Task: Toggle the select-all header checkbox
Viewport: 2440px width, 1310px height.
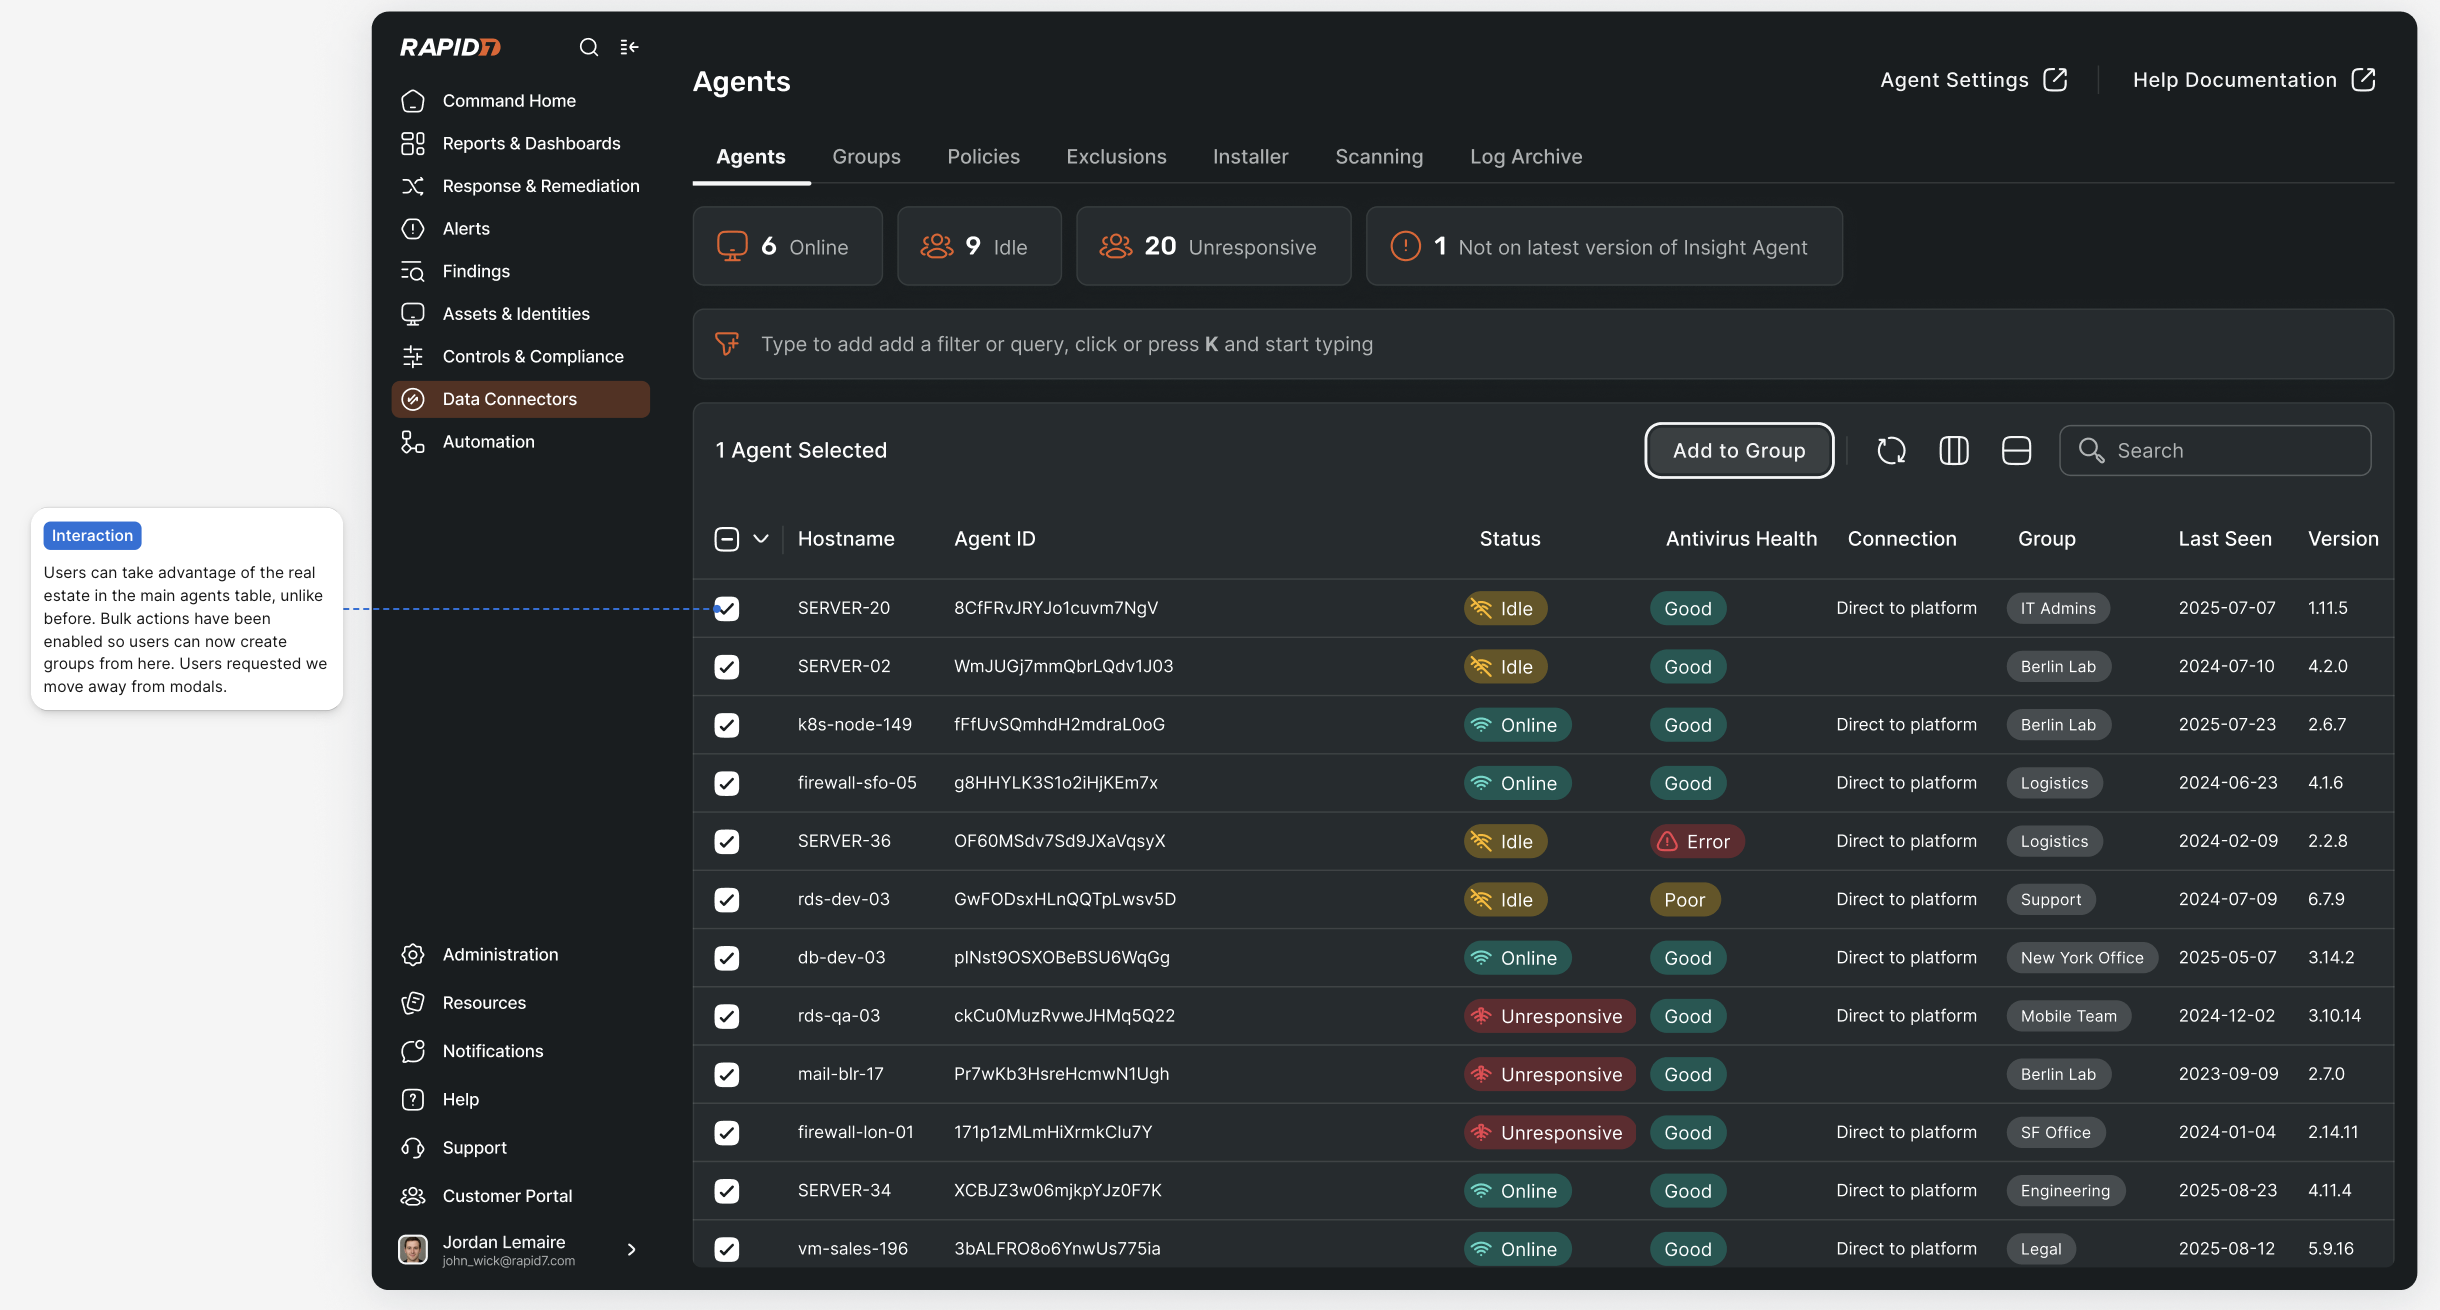Action: point(727,539)
